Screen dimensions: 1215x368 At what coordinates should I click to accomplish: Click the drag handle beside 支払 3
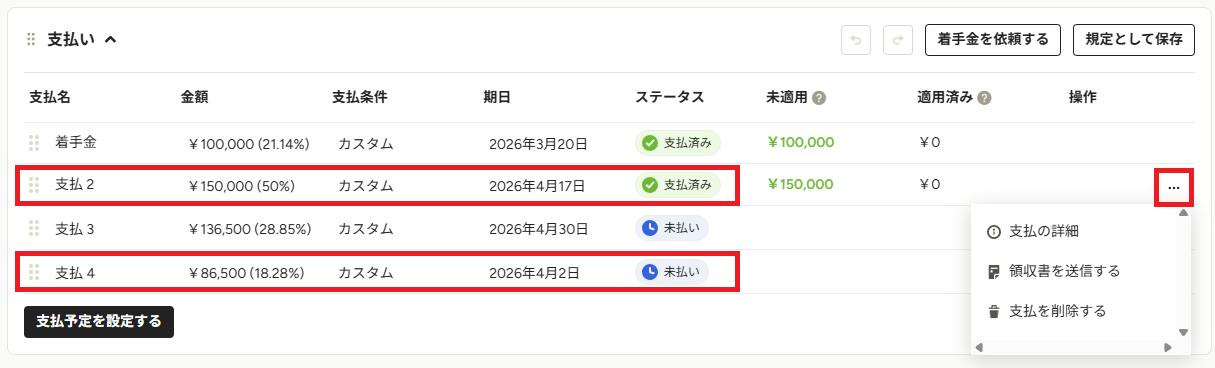click(34, 229)
